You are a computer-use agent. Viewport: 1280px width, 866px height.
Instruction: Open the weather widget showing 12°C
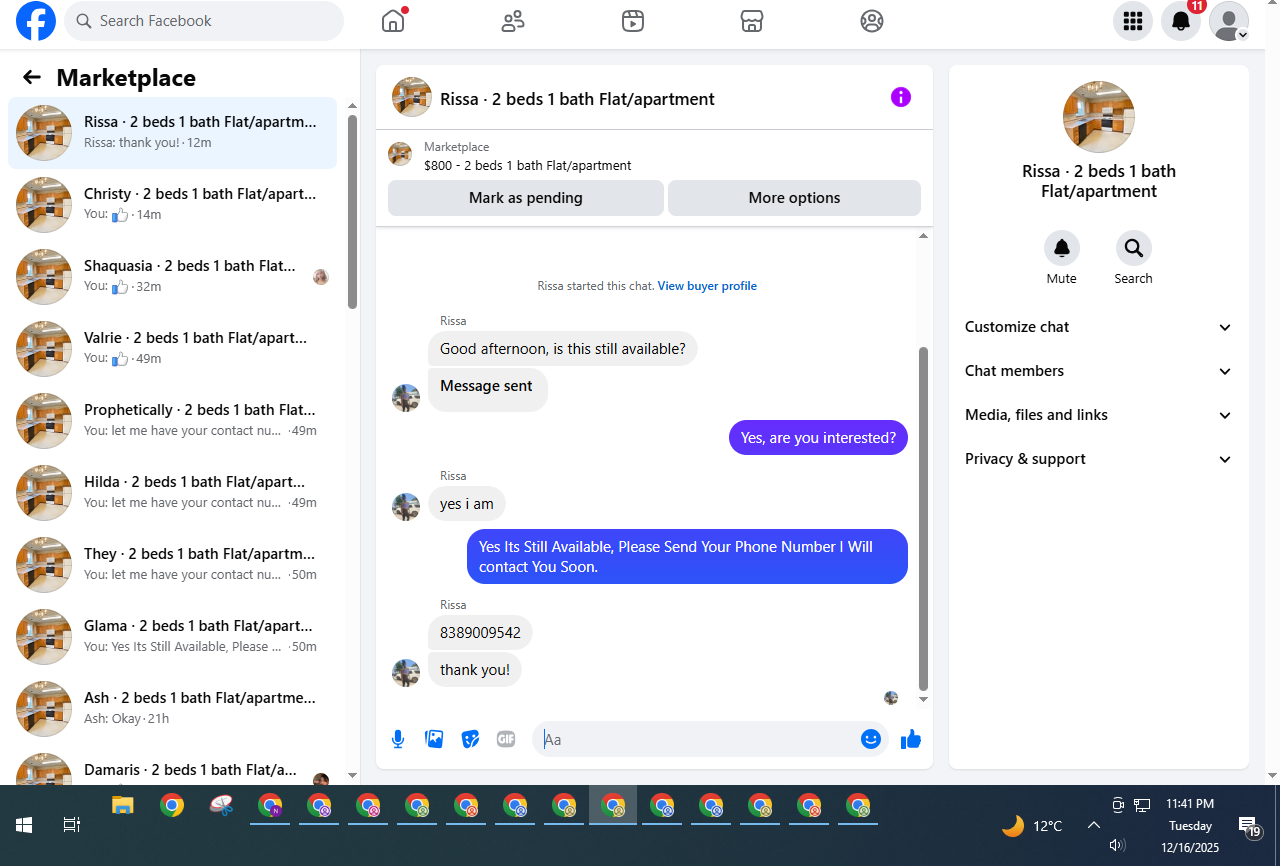point(1032,826)
